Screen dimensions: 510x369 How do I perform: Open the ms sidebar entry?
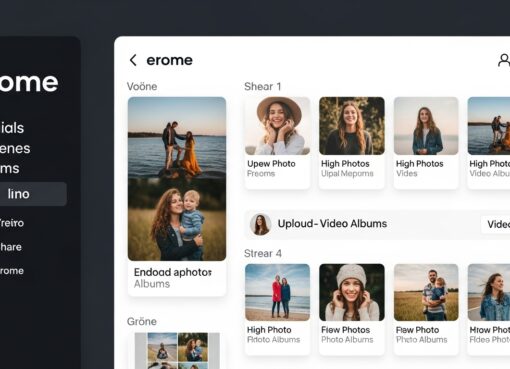coord(10,168)
